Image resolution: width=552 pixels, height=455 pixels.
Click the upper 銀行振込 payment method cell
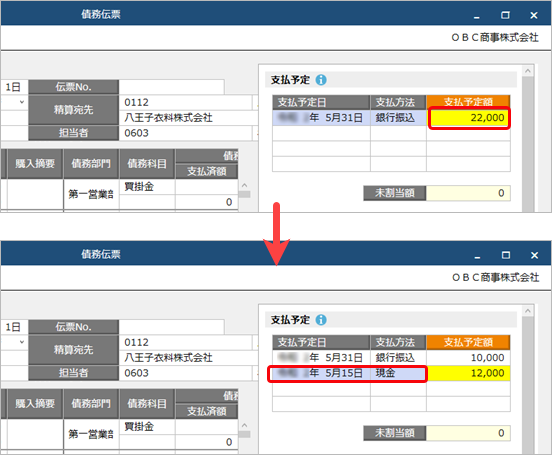tap(398, 118)
